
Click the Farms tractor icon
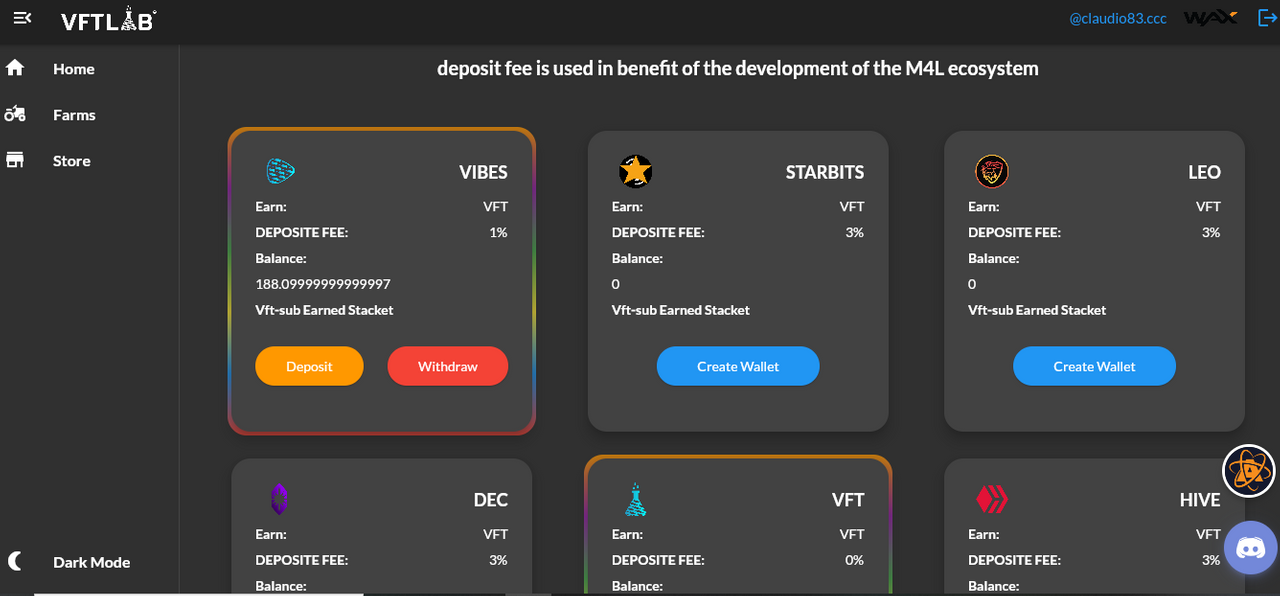click(15, 114)
